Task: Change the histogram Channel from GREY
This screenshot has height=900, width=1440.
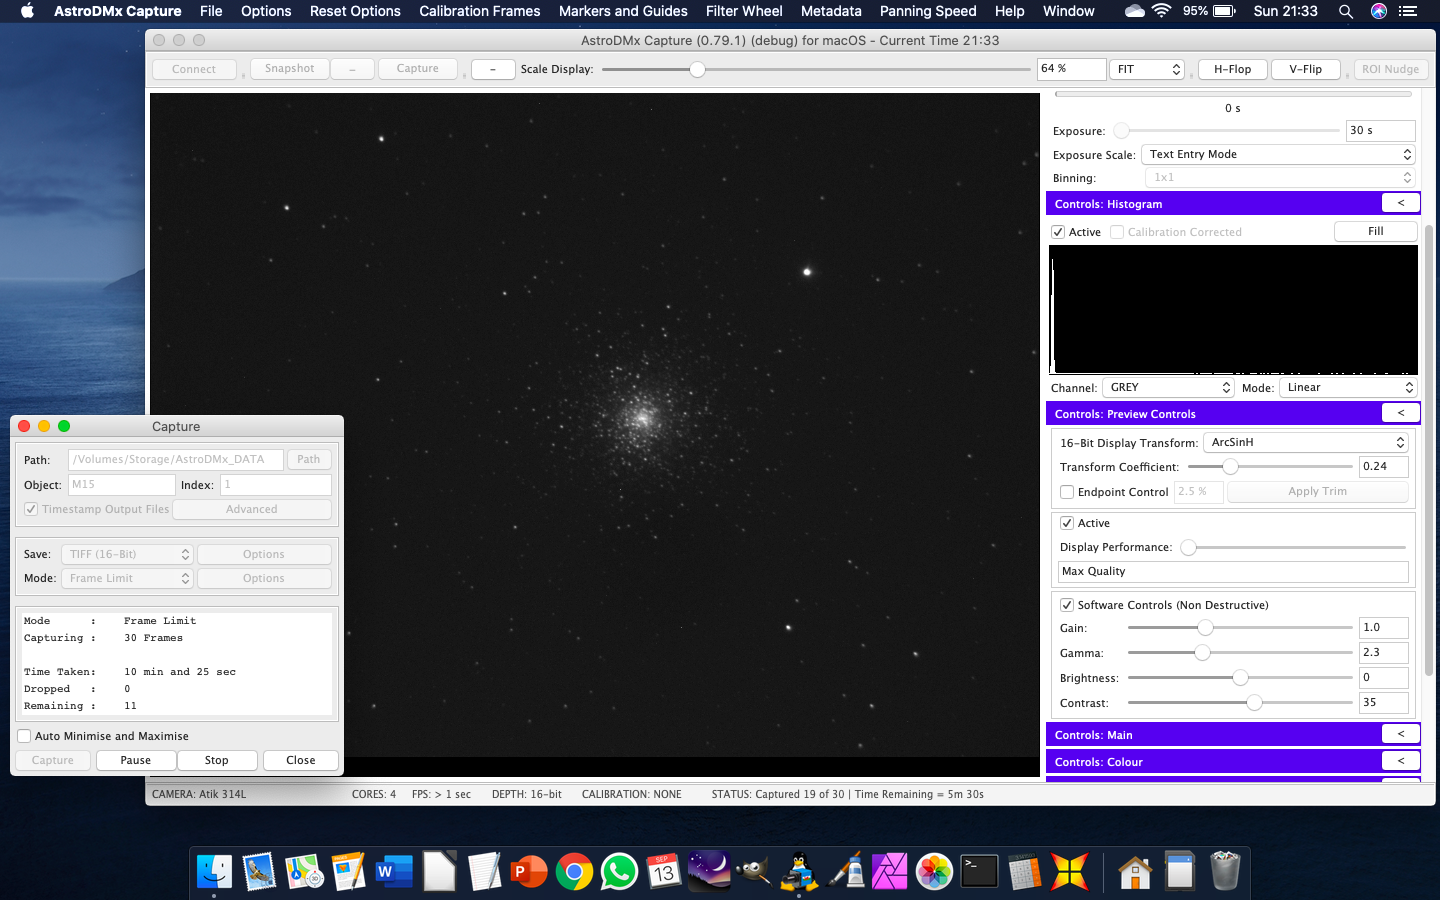Action: [1167, 387]
